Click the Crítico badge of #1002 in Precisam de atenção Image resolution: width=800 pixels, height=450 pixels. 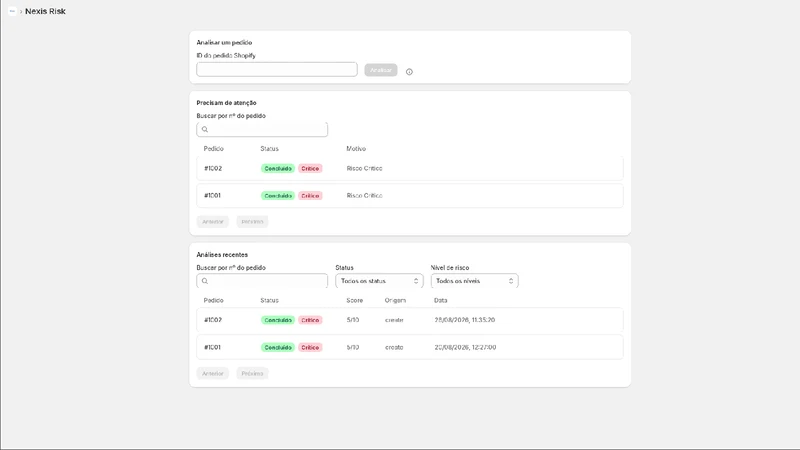coord(310,168)
